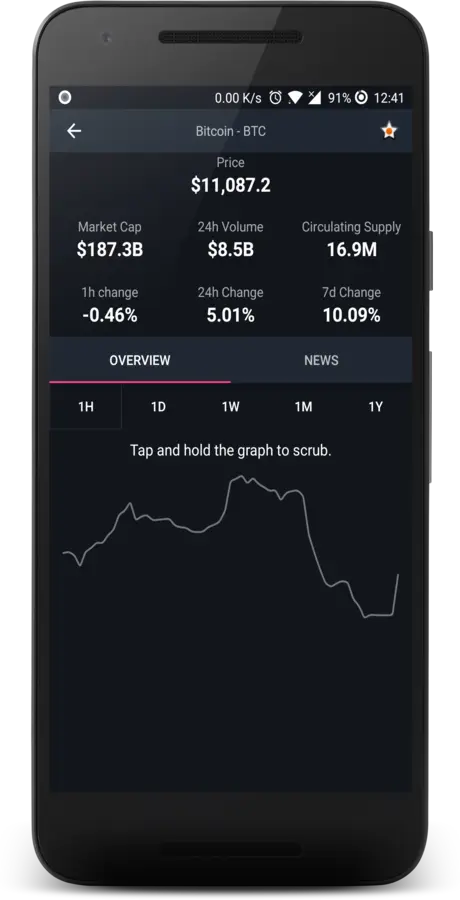Select the 1D chart range
Screen dimensions: 460x900
click(158, 407)
